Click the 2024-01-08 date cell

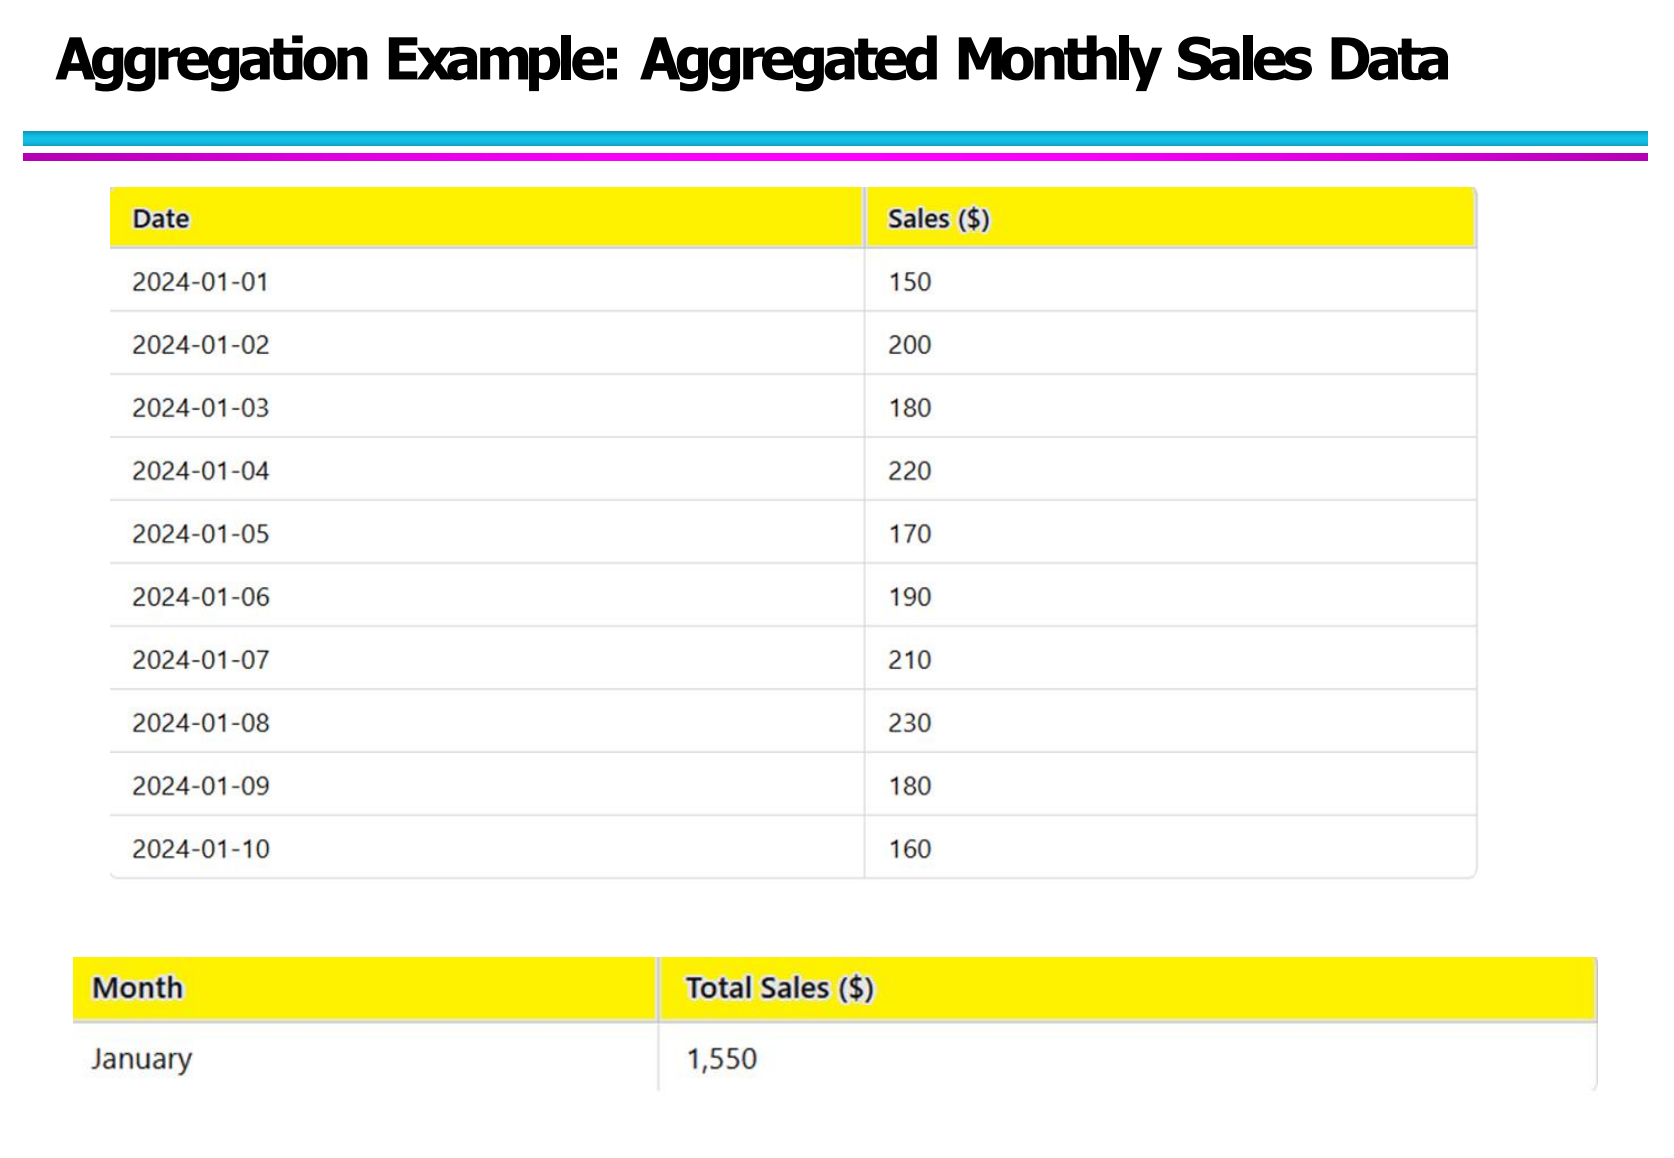[200, 723]
